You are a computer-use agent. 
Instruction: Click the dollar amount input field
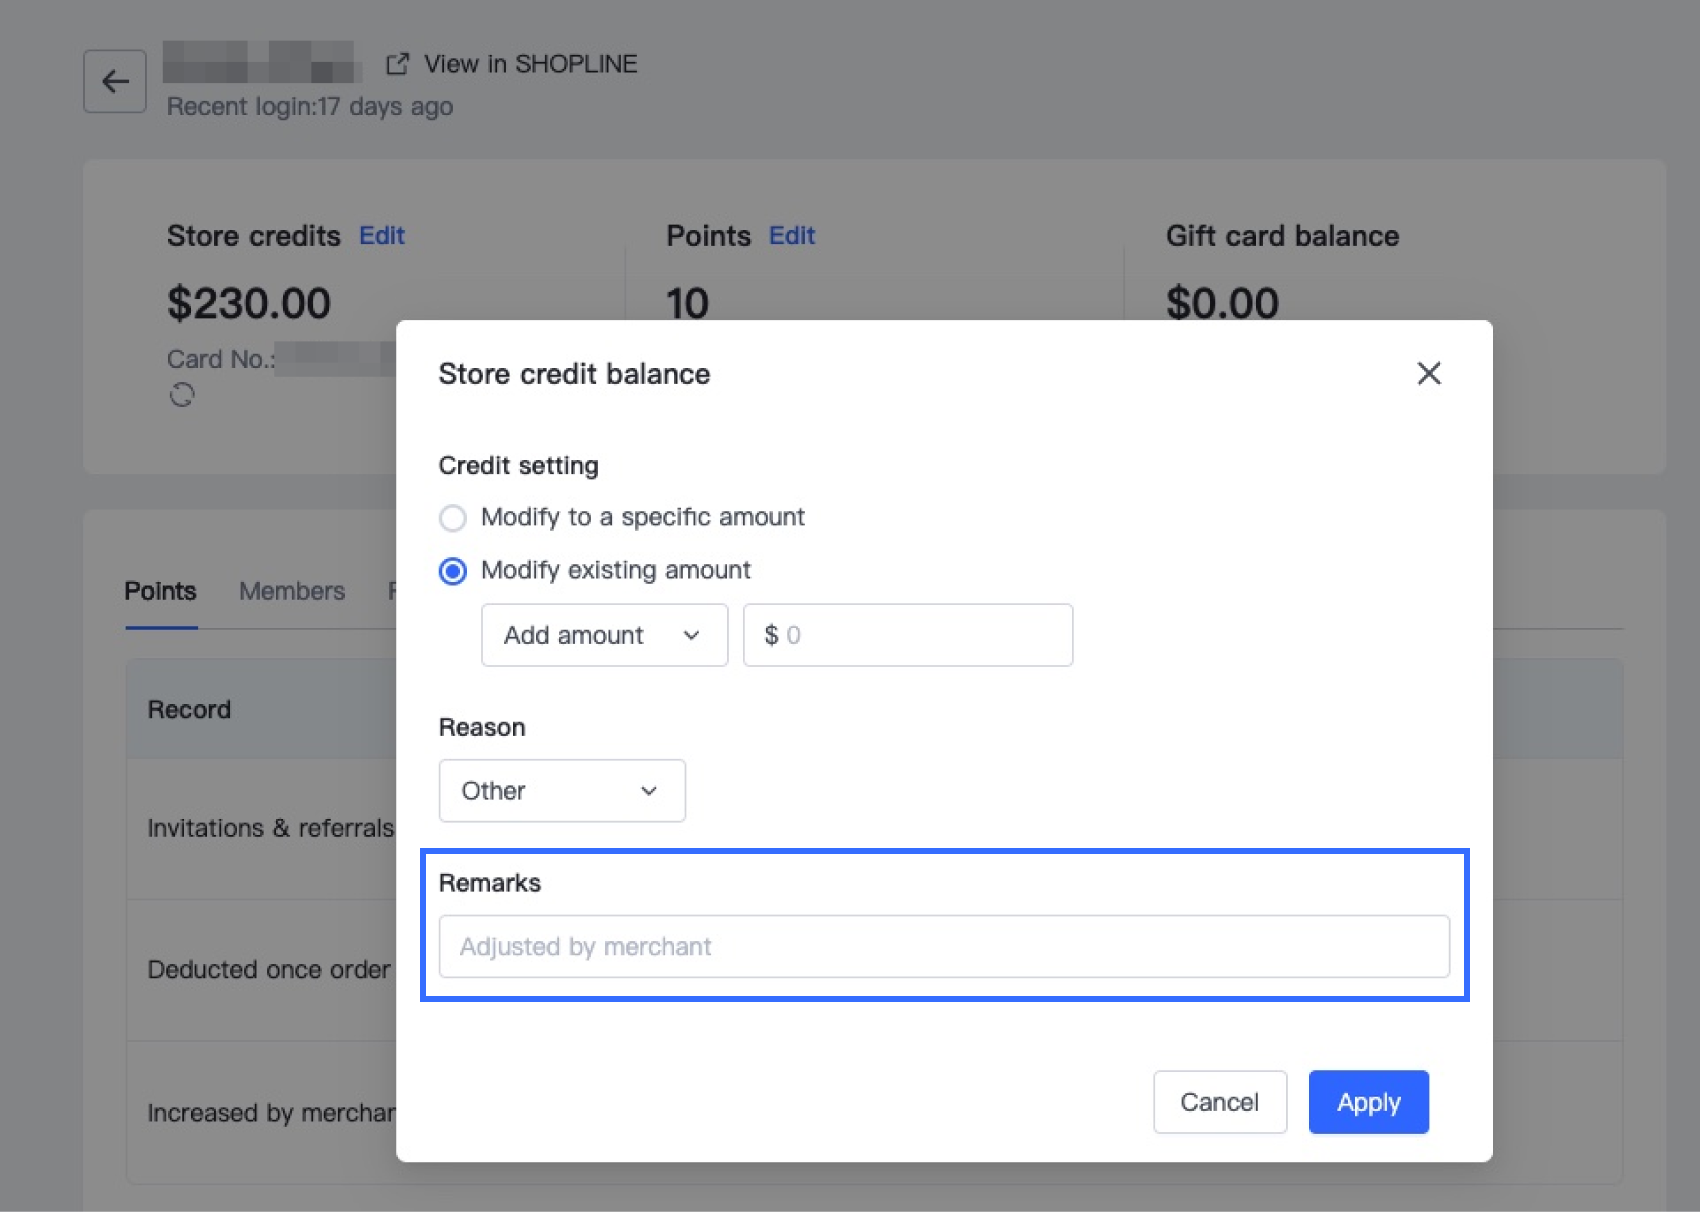click(x=908, y=635)
